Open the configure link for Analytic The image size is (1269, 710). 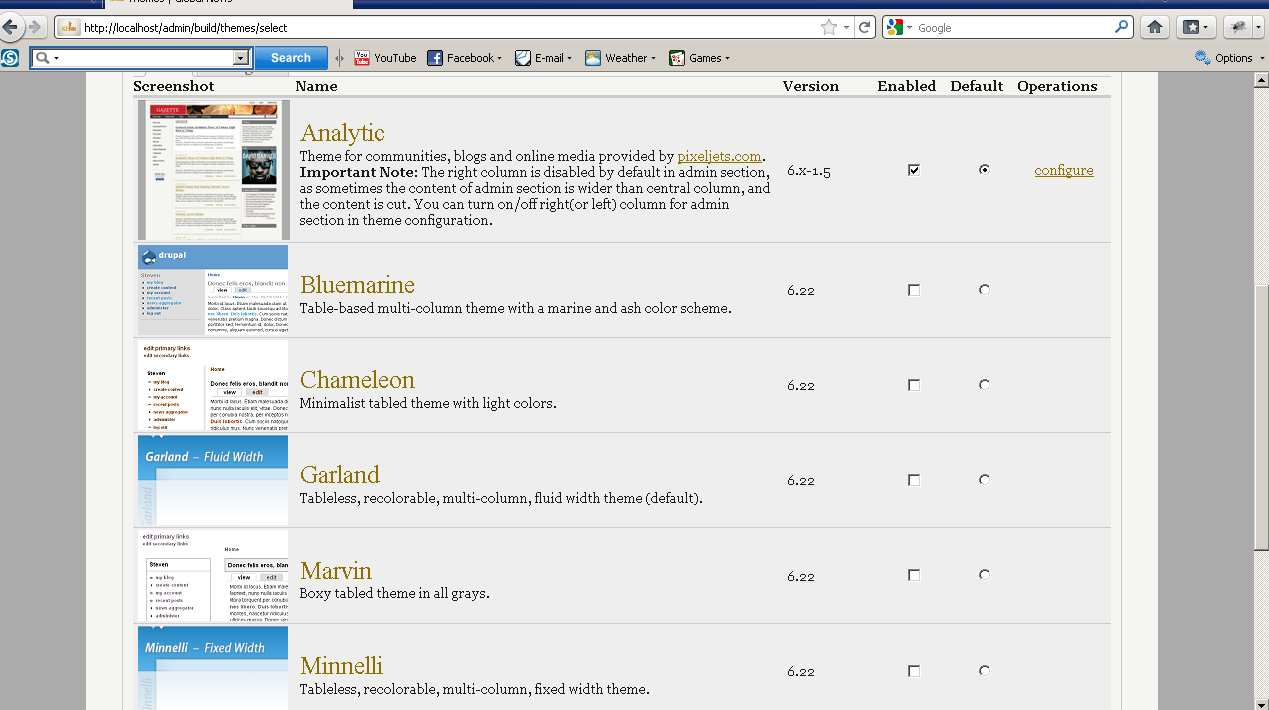click(x=1064, y=170)
